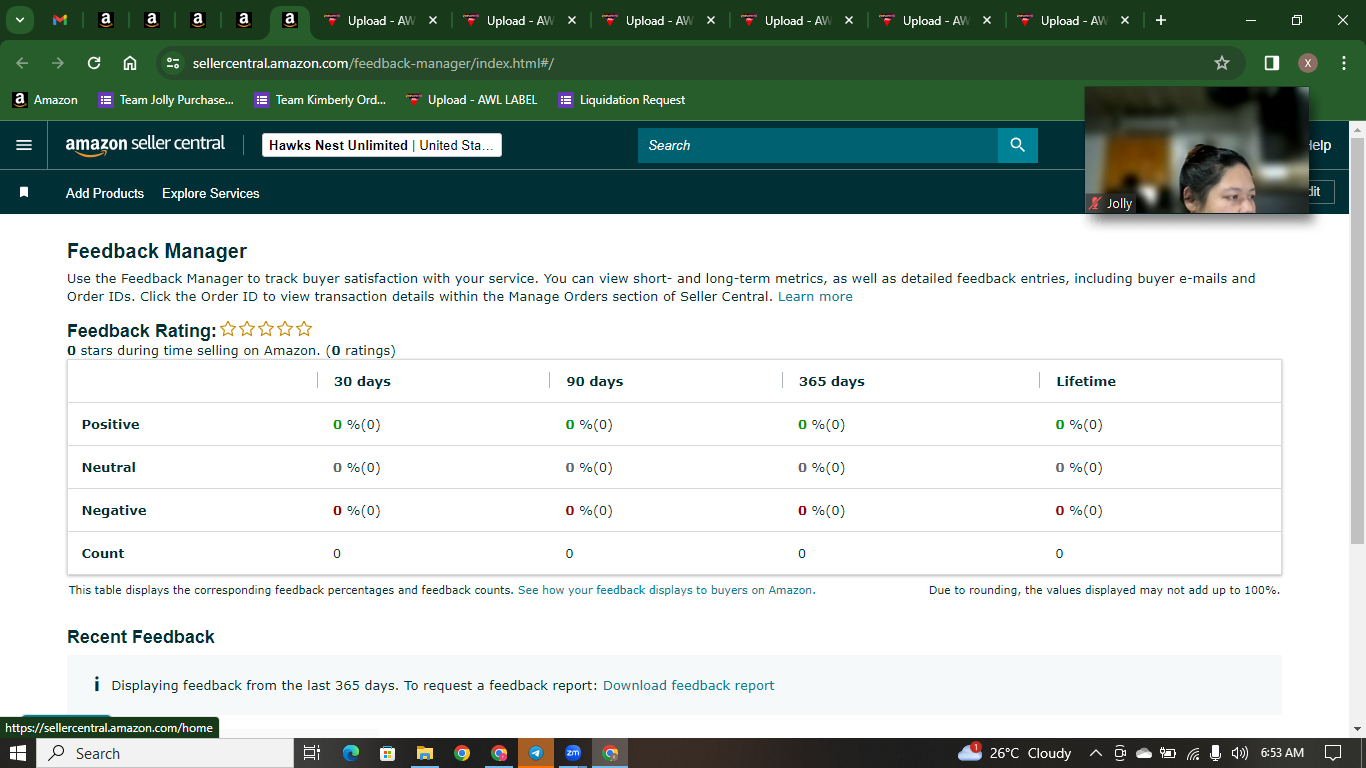Show hidden system tray icons

pyautogui.click(x=1095, y=753)
